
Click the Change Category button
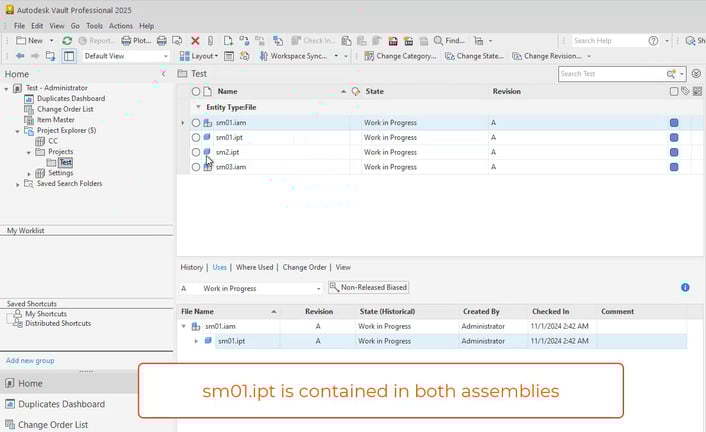[x=400, y=56]
